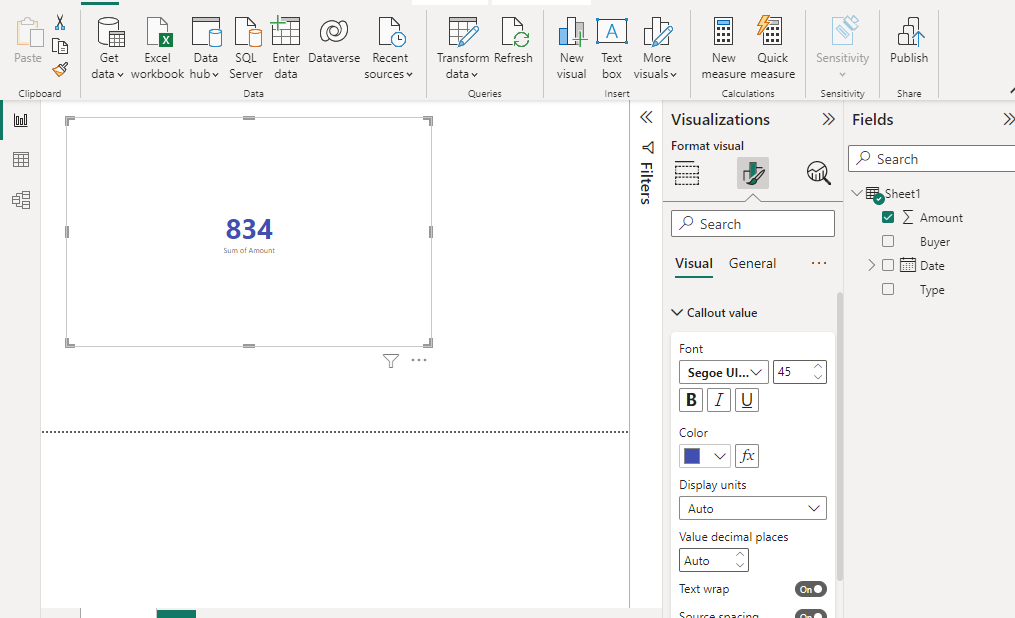This screenshot has height=618, width=1015.
Task: Click the conditional formatting fx button
Action: point(747,456)
